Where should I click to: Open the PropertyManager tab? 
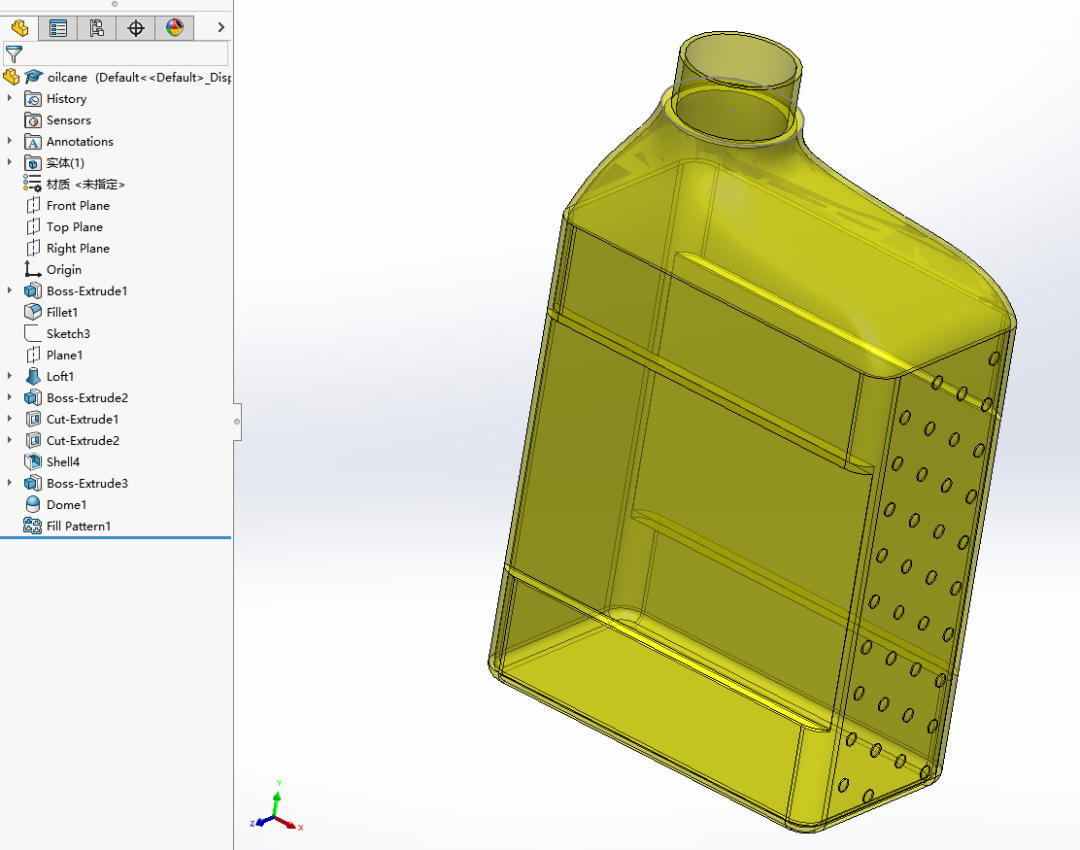[x=58, y=28]
